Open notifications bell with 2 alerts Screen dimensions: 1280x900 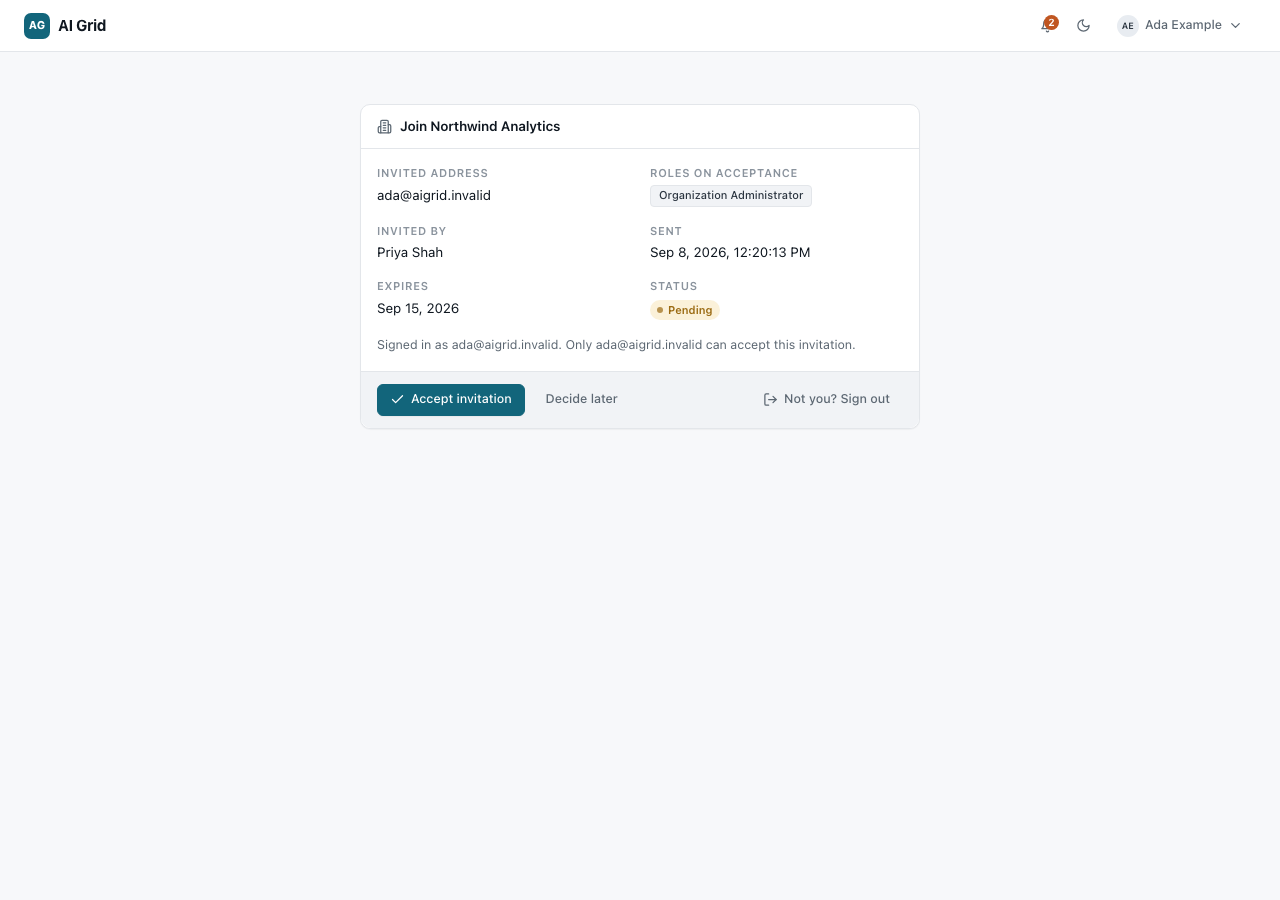point(1048,25)
